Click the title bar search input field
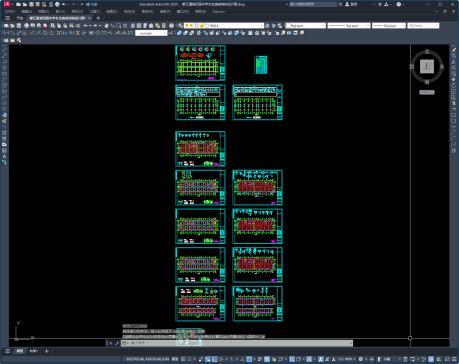Screen dimensions: 459x364 point(313,4)
